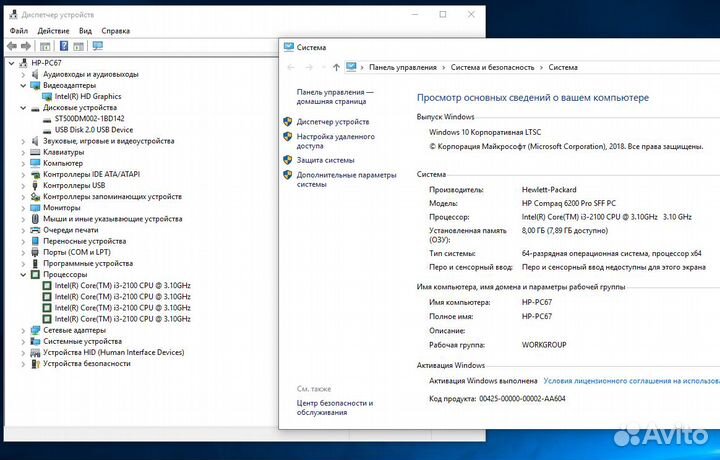
Task: Click the Клавиатуры keyboard icon
Action: 35,152
